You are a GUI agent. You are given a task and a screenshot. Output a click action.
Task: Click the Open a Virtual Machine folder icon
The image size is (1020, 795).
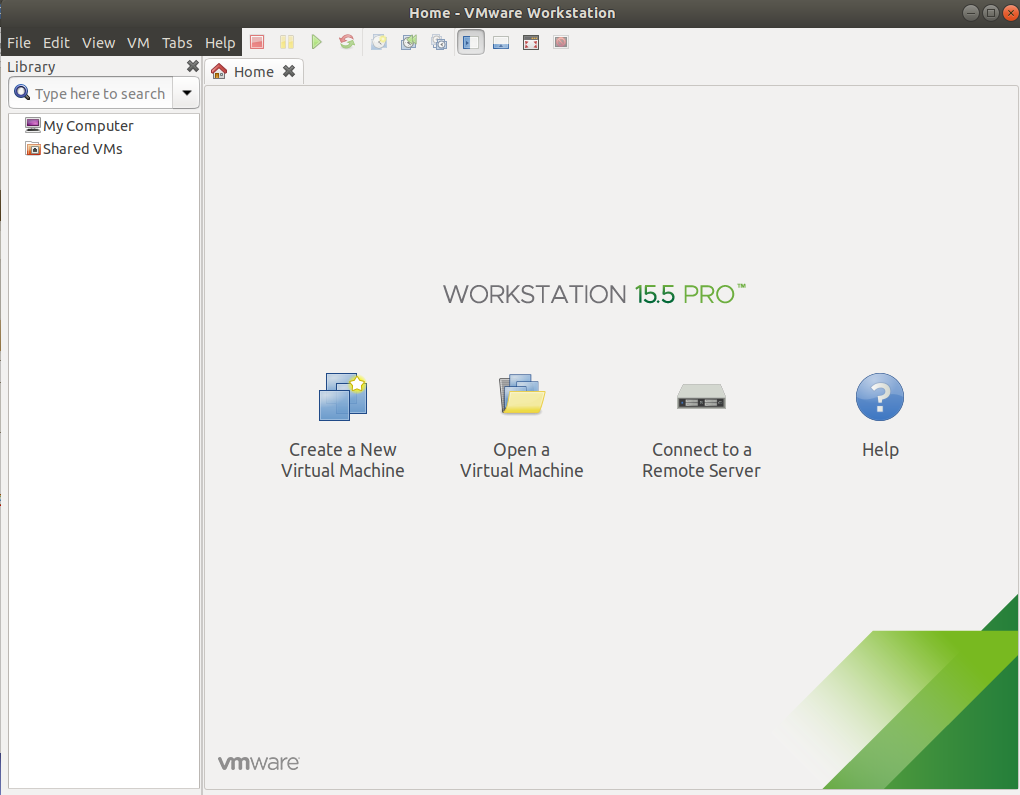pos(522,394)
